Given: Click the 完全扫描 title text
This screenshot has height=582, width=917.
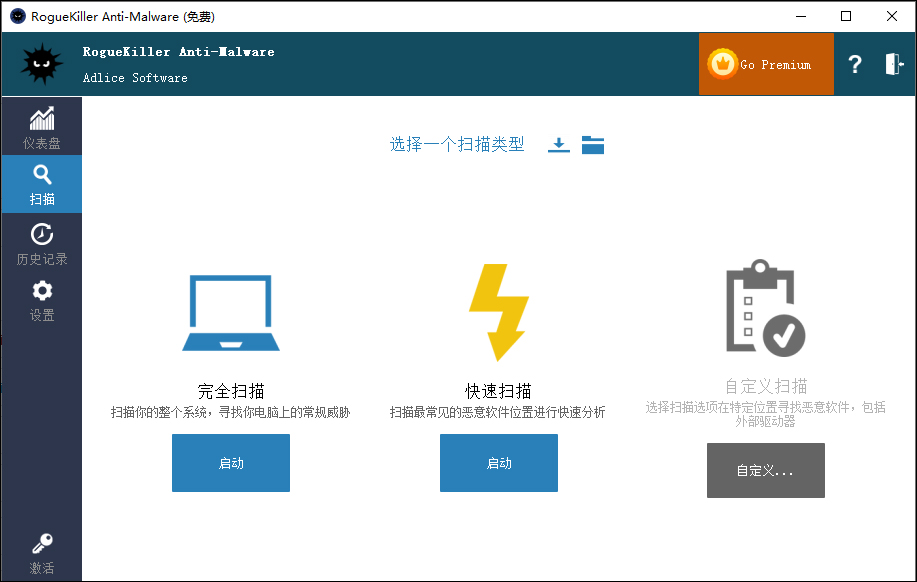Looking at the screenshot, I should 231,391.
